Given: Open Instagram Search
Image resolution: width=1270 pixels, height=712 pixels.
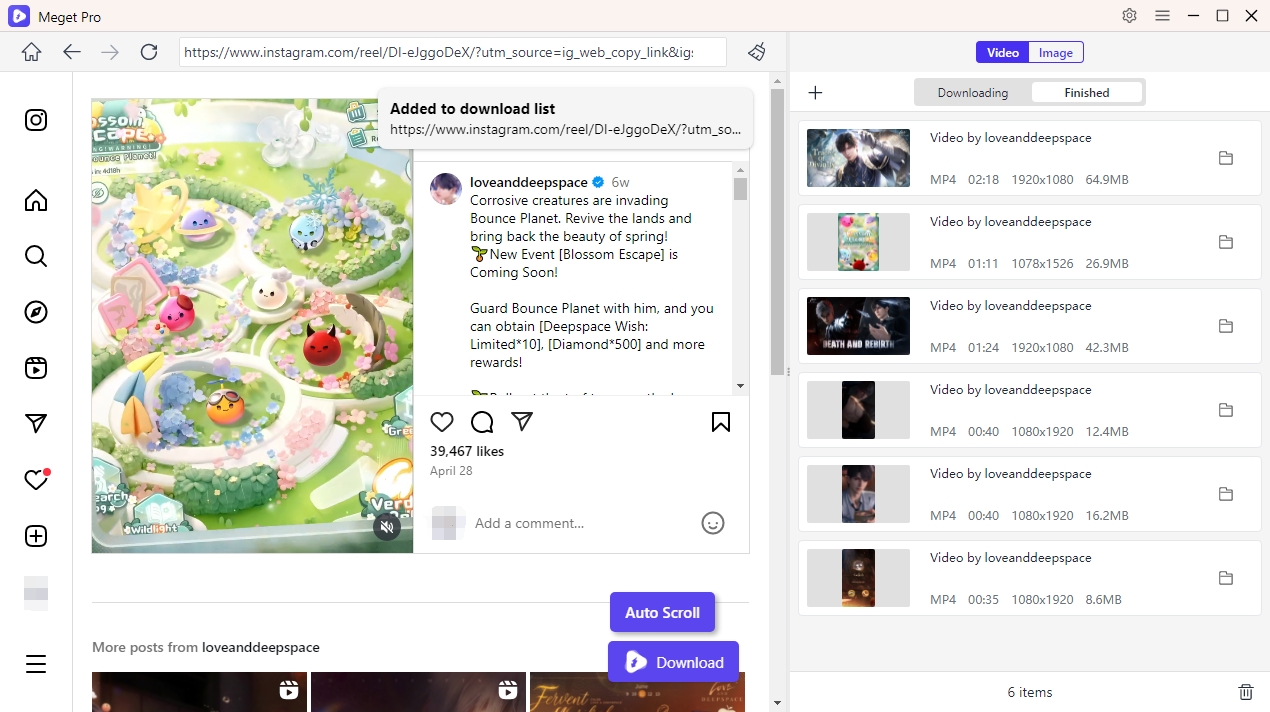Looking at the screenshot, I should (36, 256).
